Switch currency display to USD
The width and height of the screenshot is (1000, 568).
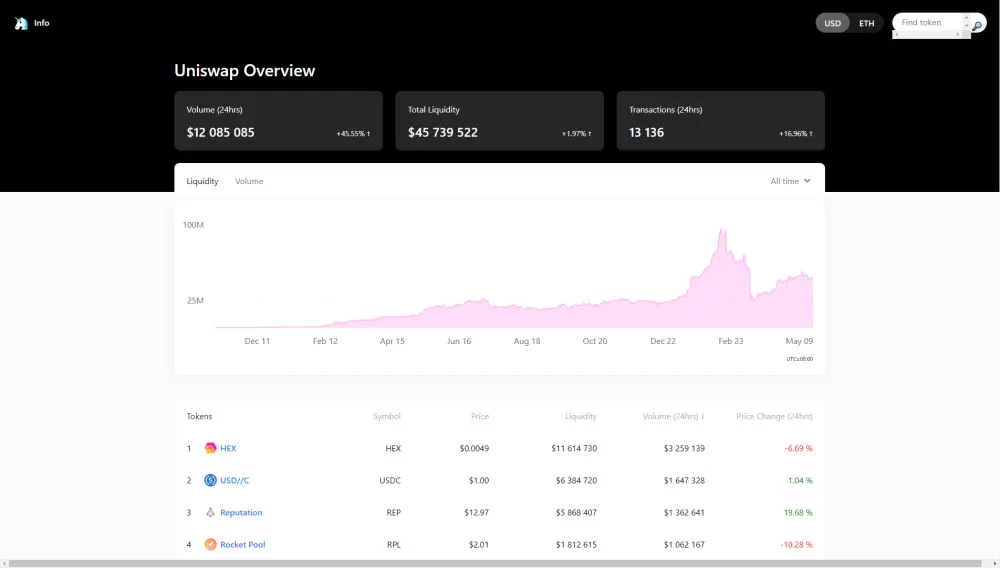[832, 23]
